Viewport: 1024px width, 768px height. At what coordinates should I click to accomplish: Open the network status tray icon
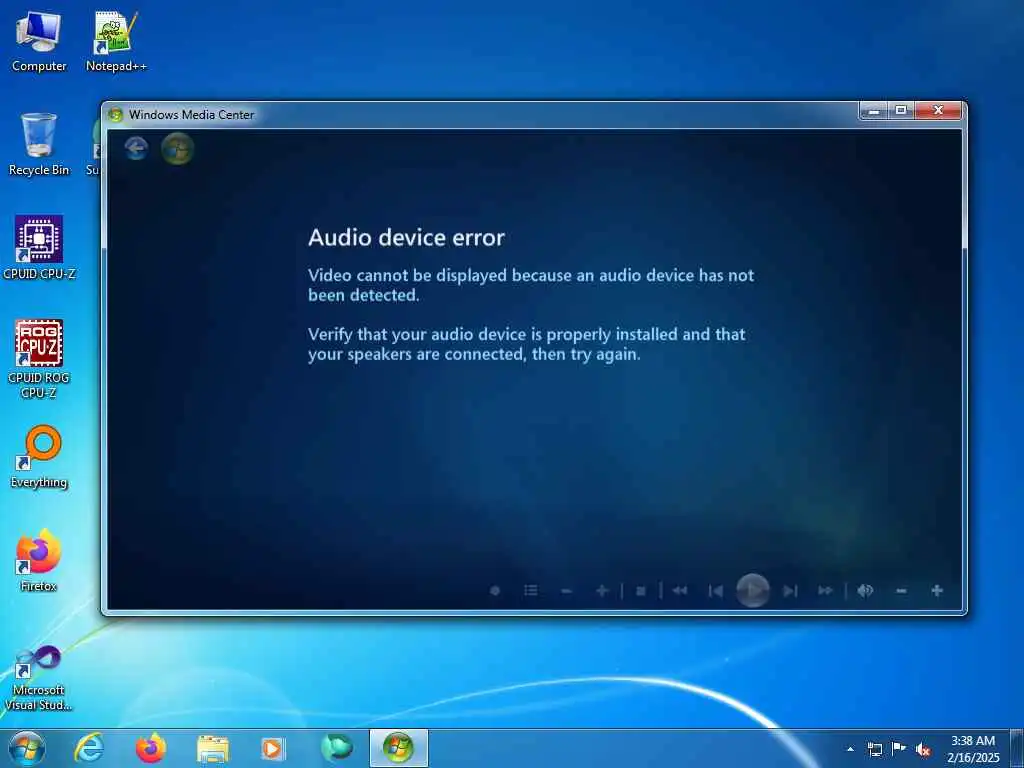pos(874,749)
